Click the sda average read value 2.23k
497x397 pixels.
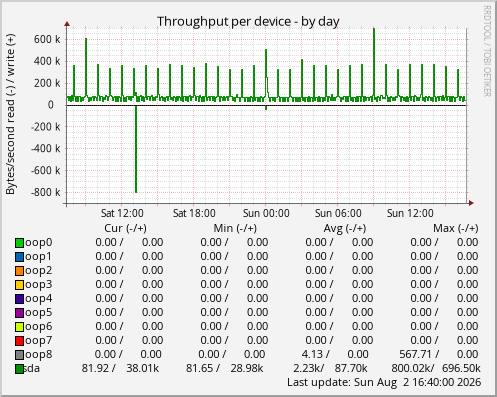click(308, 368)
